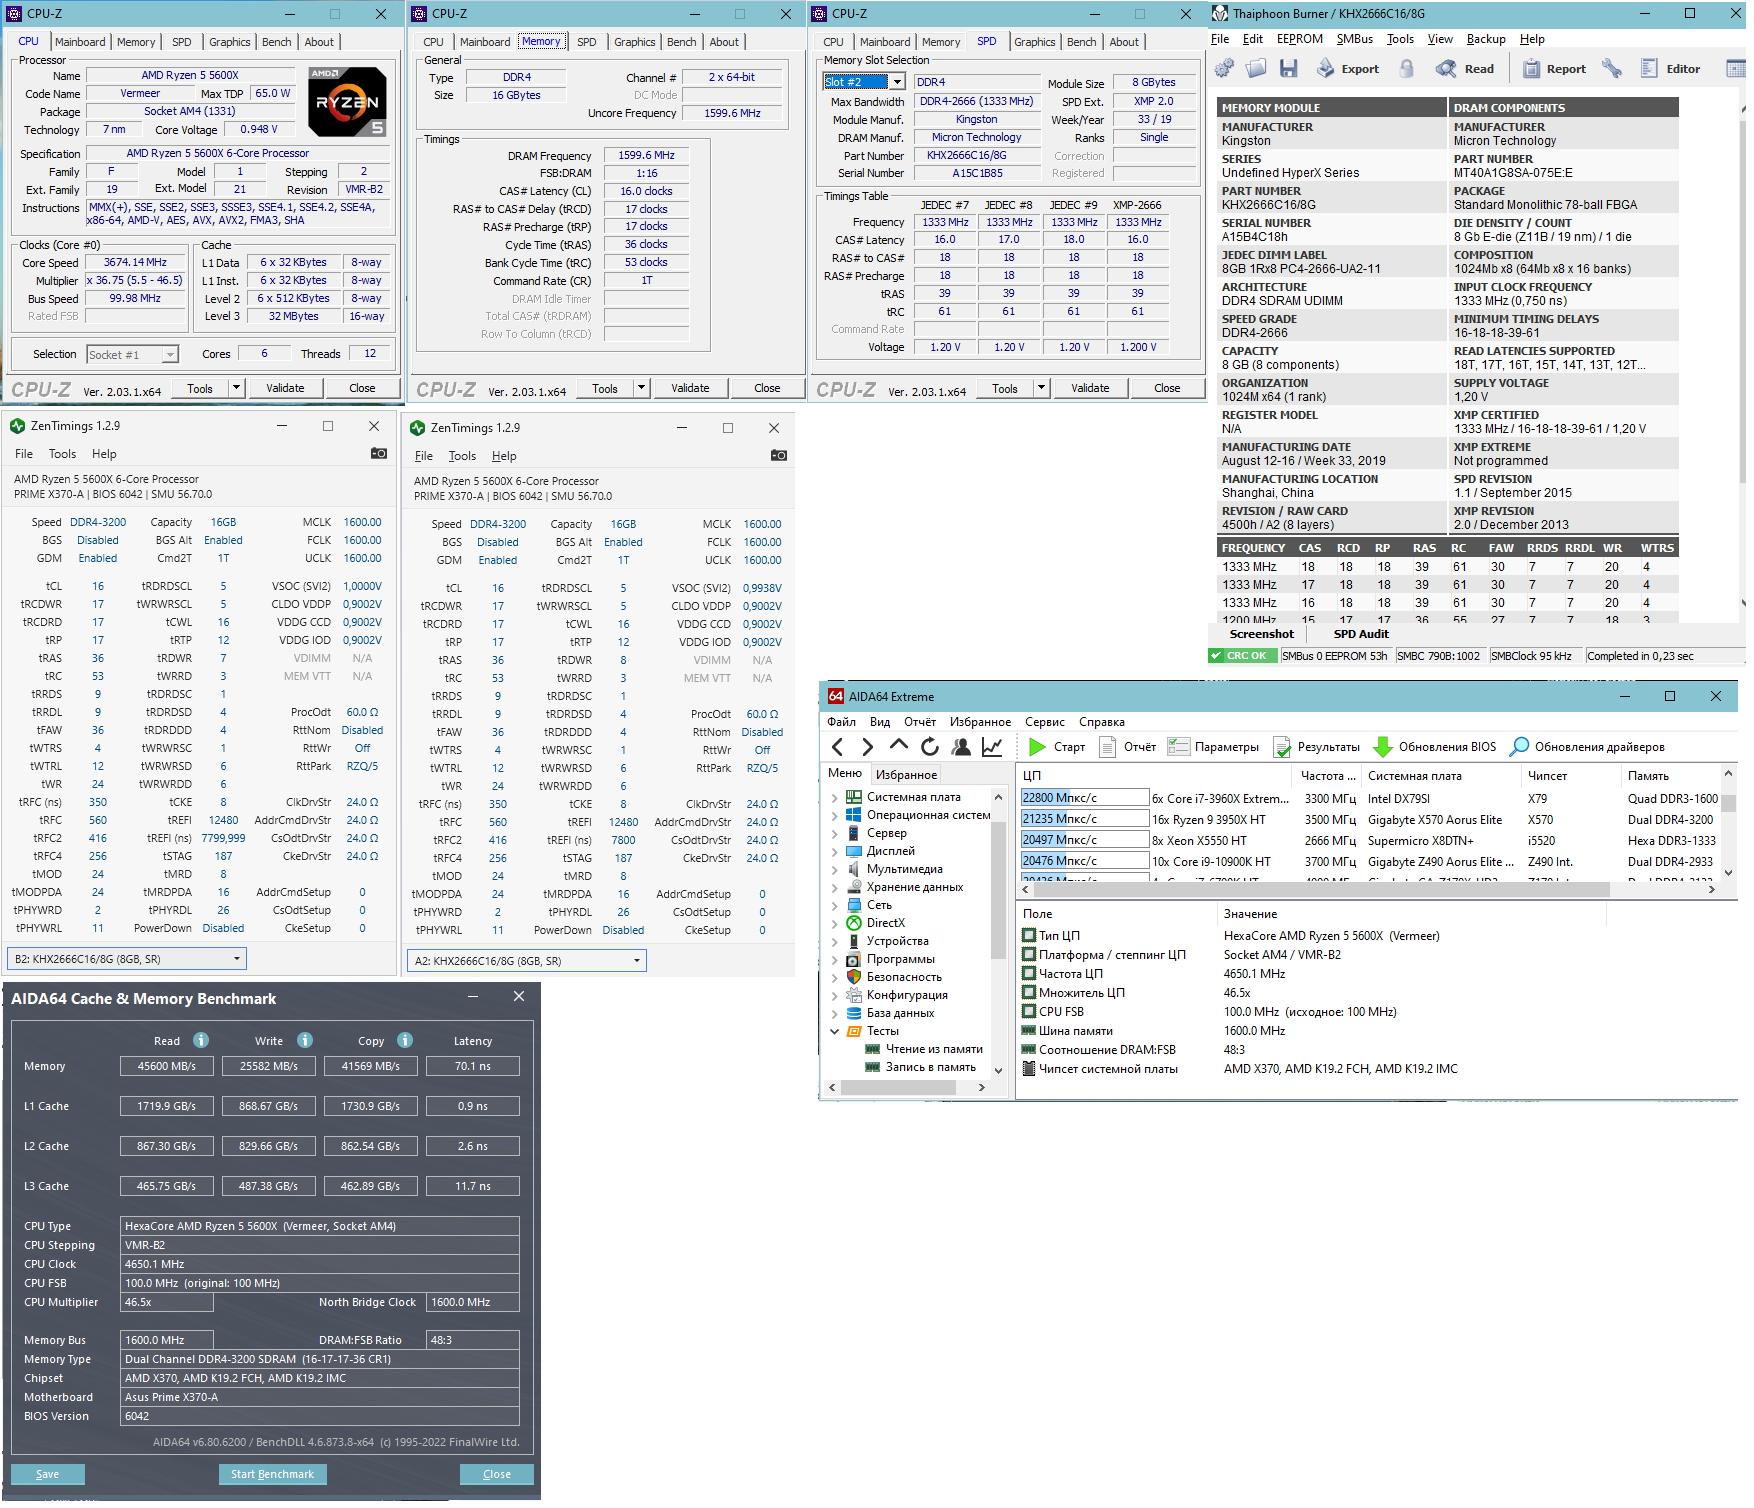
Task: Go back in AIDA64 Extreme navigation
Action: 838,747
